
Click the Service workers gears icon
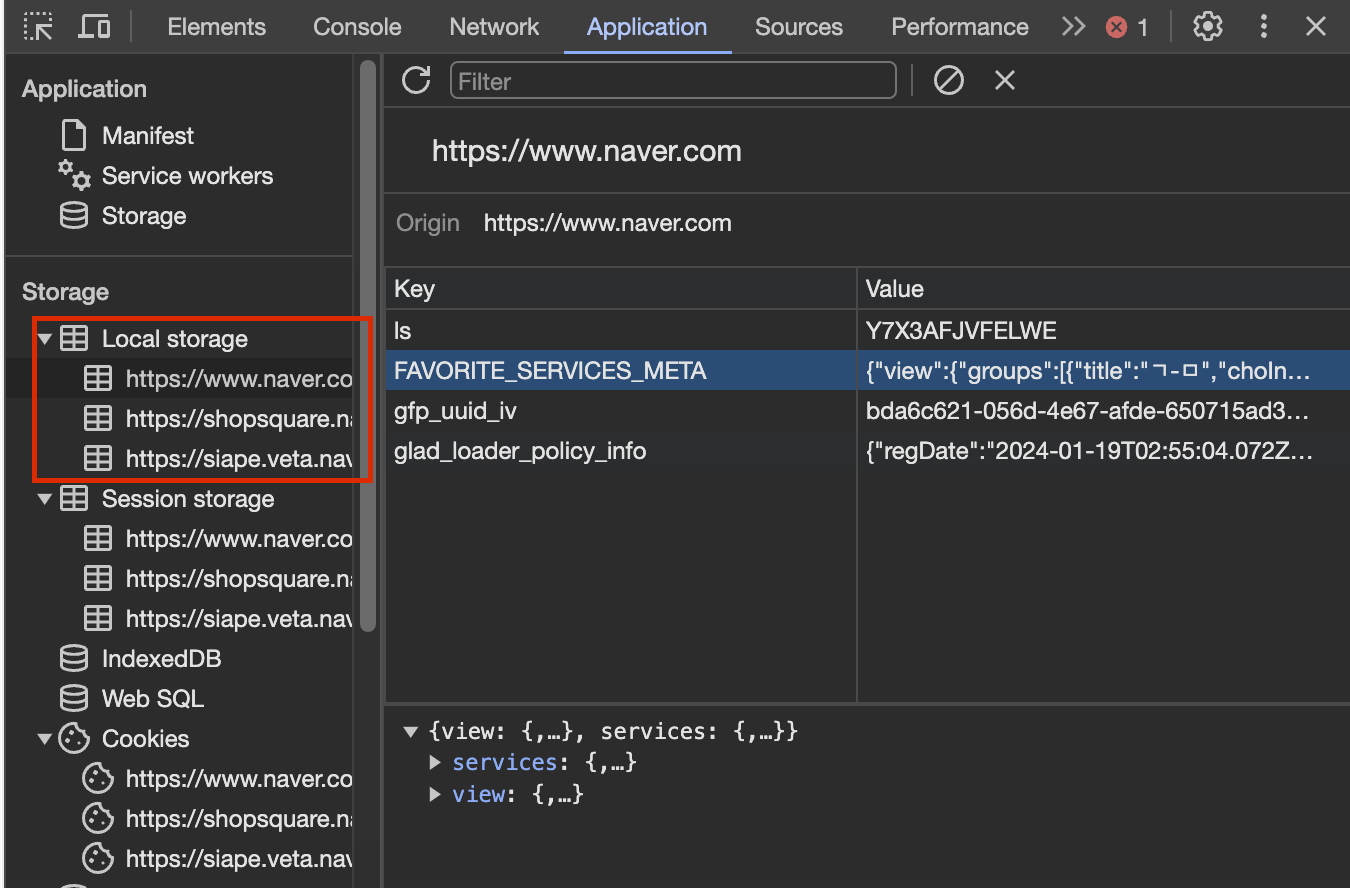tap(74, 175)
